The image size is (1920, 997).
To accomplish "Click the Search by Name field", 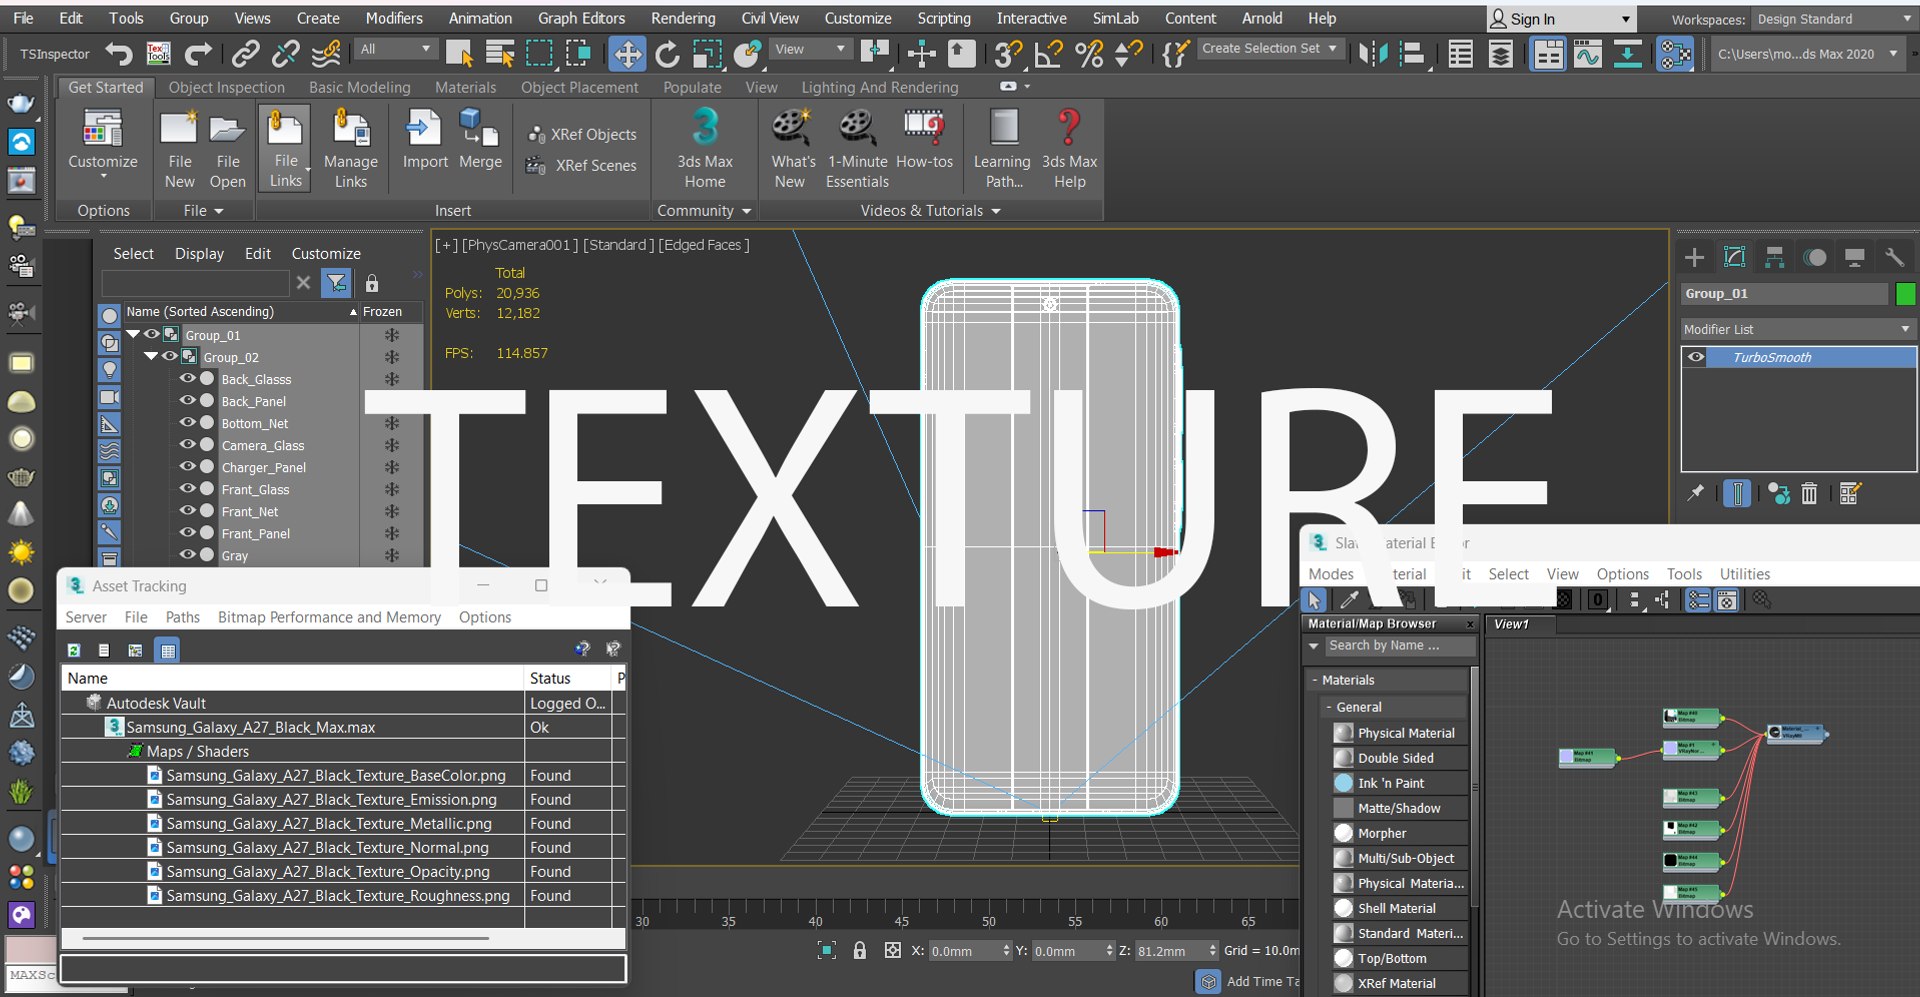I will coord(1400,646).
